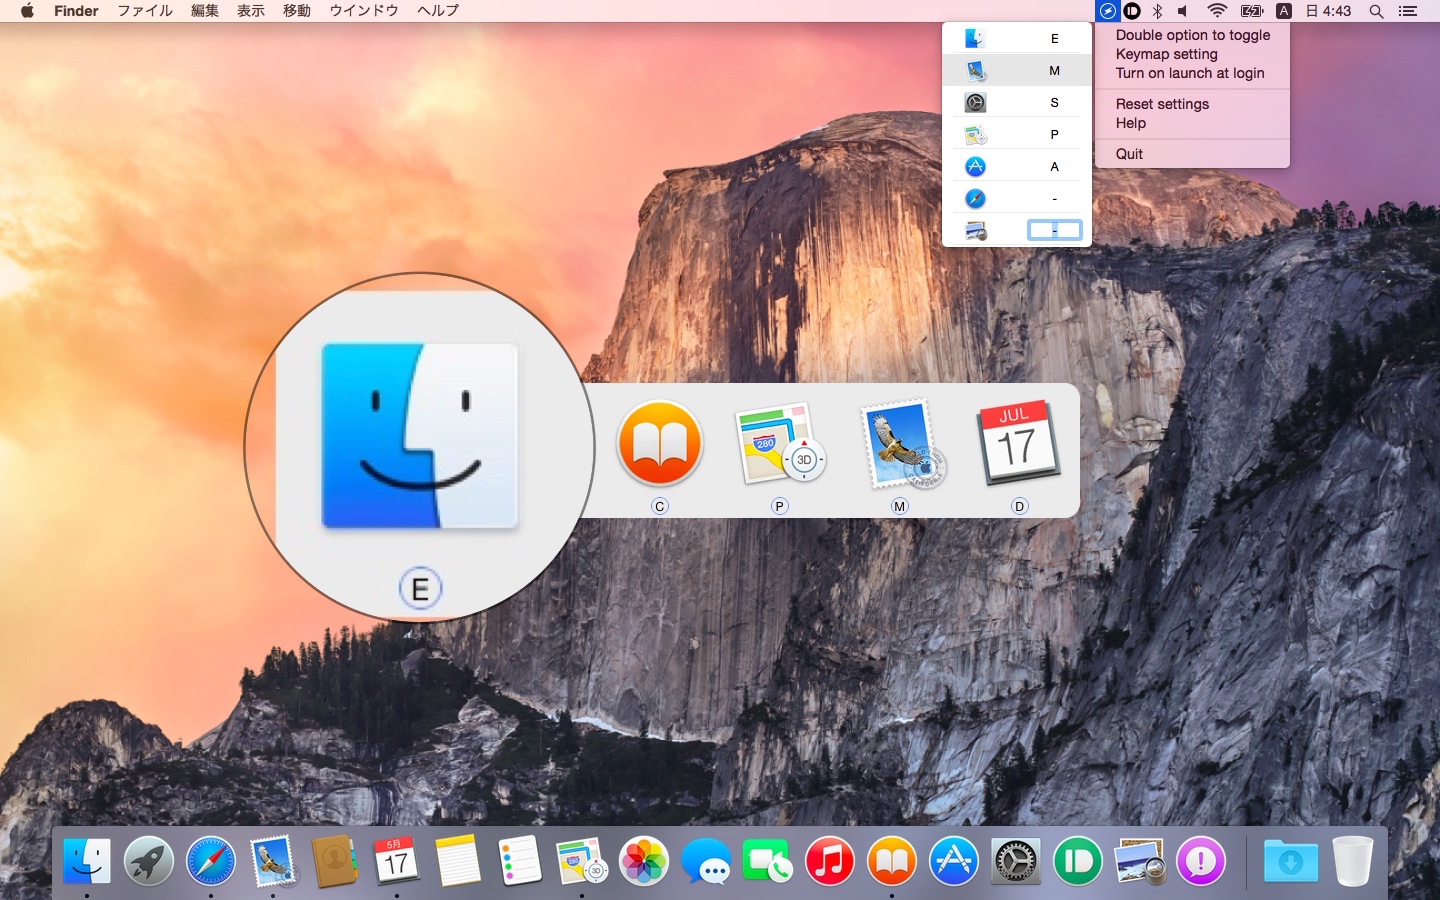Open the 移動 menu

[297, 11]
